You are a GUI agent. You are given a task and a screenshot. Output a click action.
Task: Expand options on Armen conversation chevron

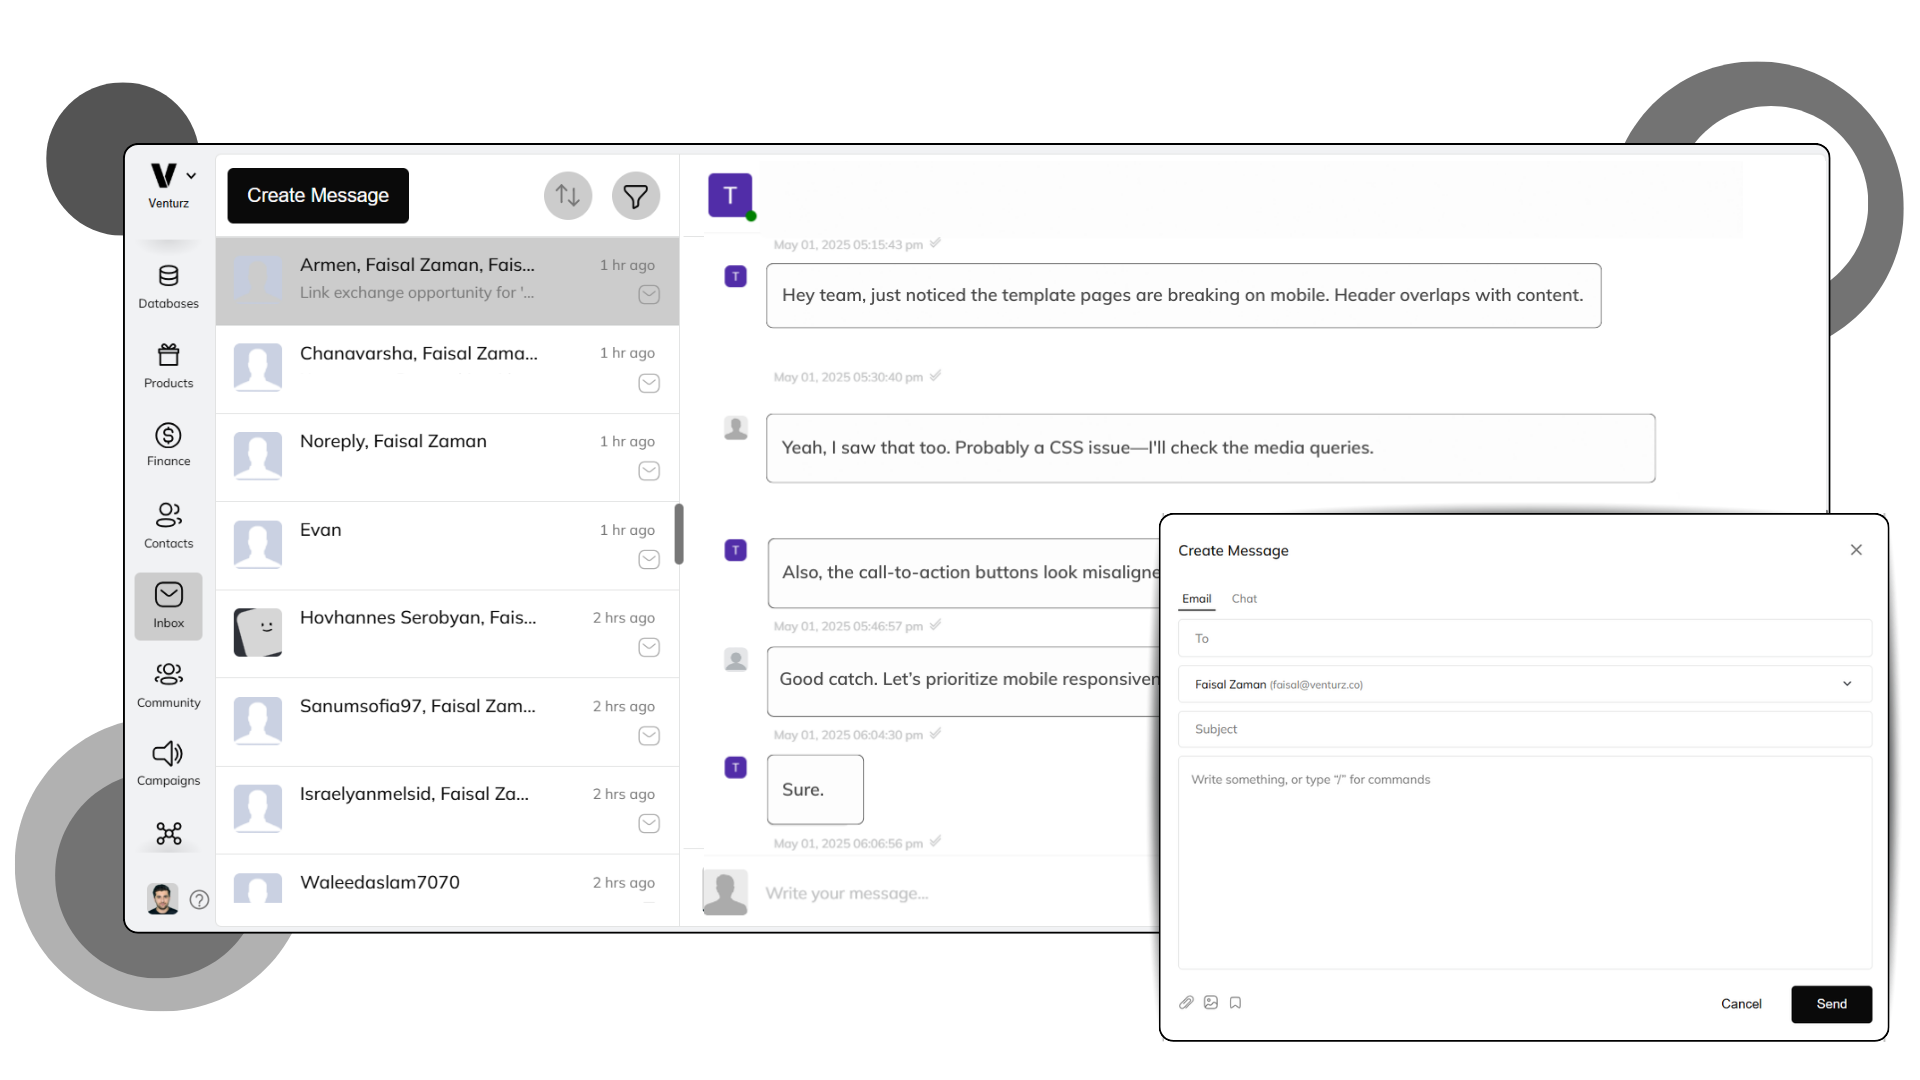click(x=648, y=295)
